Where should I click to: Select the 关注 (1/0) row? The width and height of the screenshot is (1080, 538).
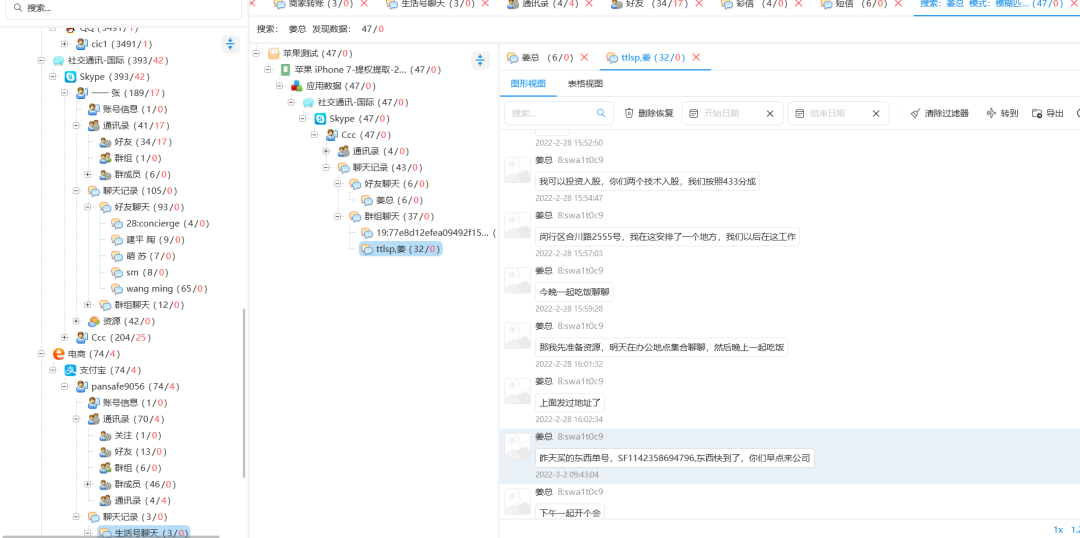(x=129, y=435)
